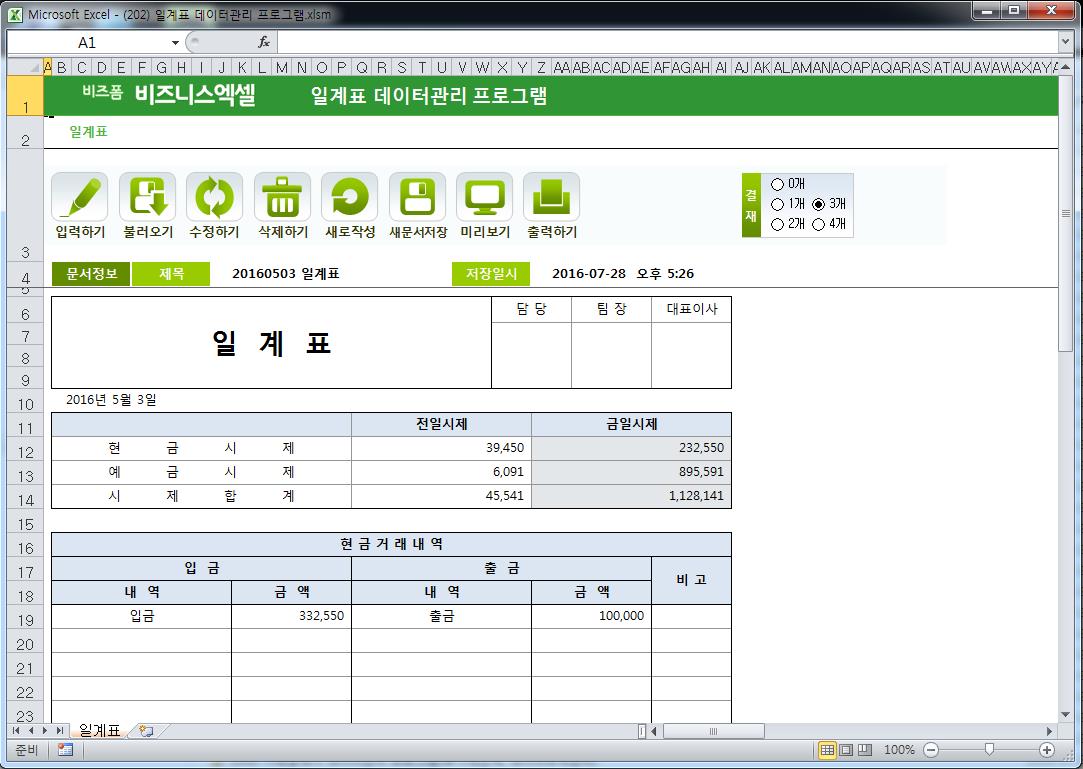Open the 불러오기 load icon
This screenshot has height=769, width=1083.
coord(147,198)
